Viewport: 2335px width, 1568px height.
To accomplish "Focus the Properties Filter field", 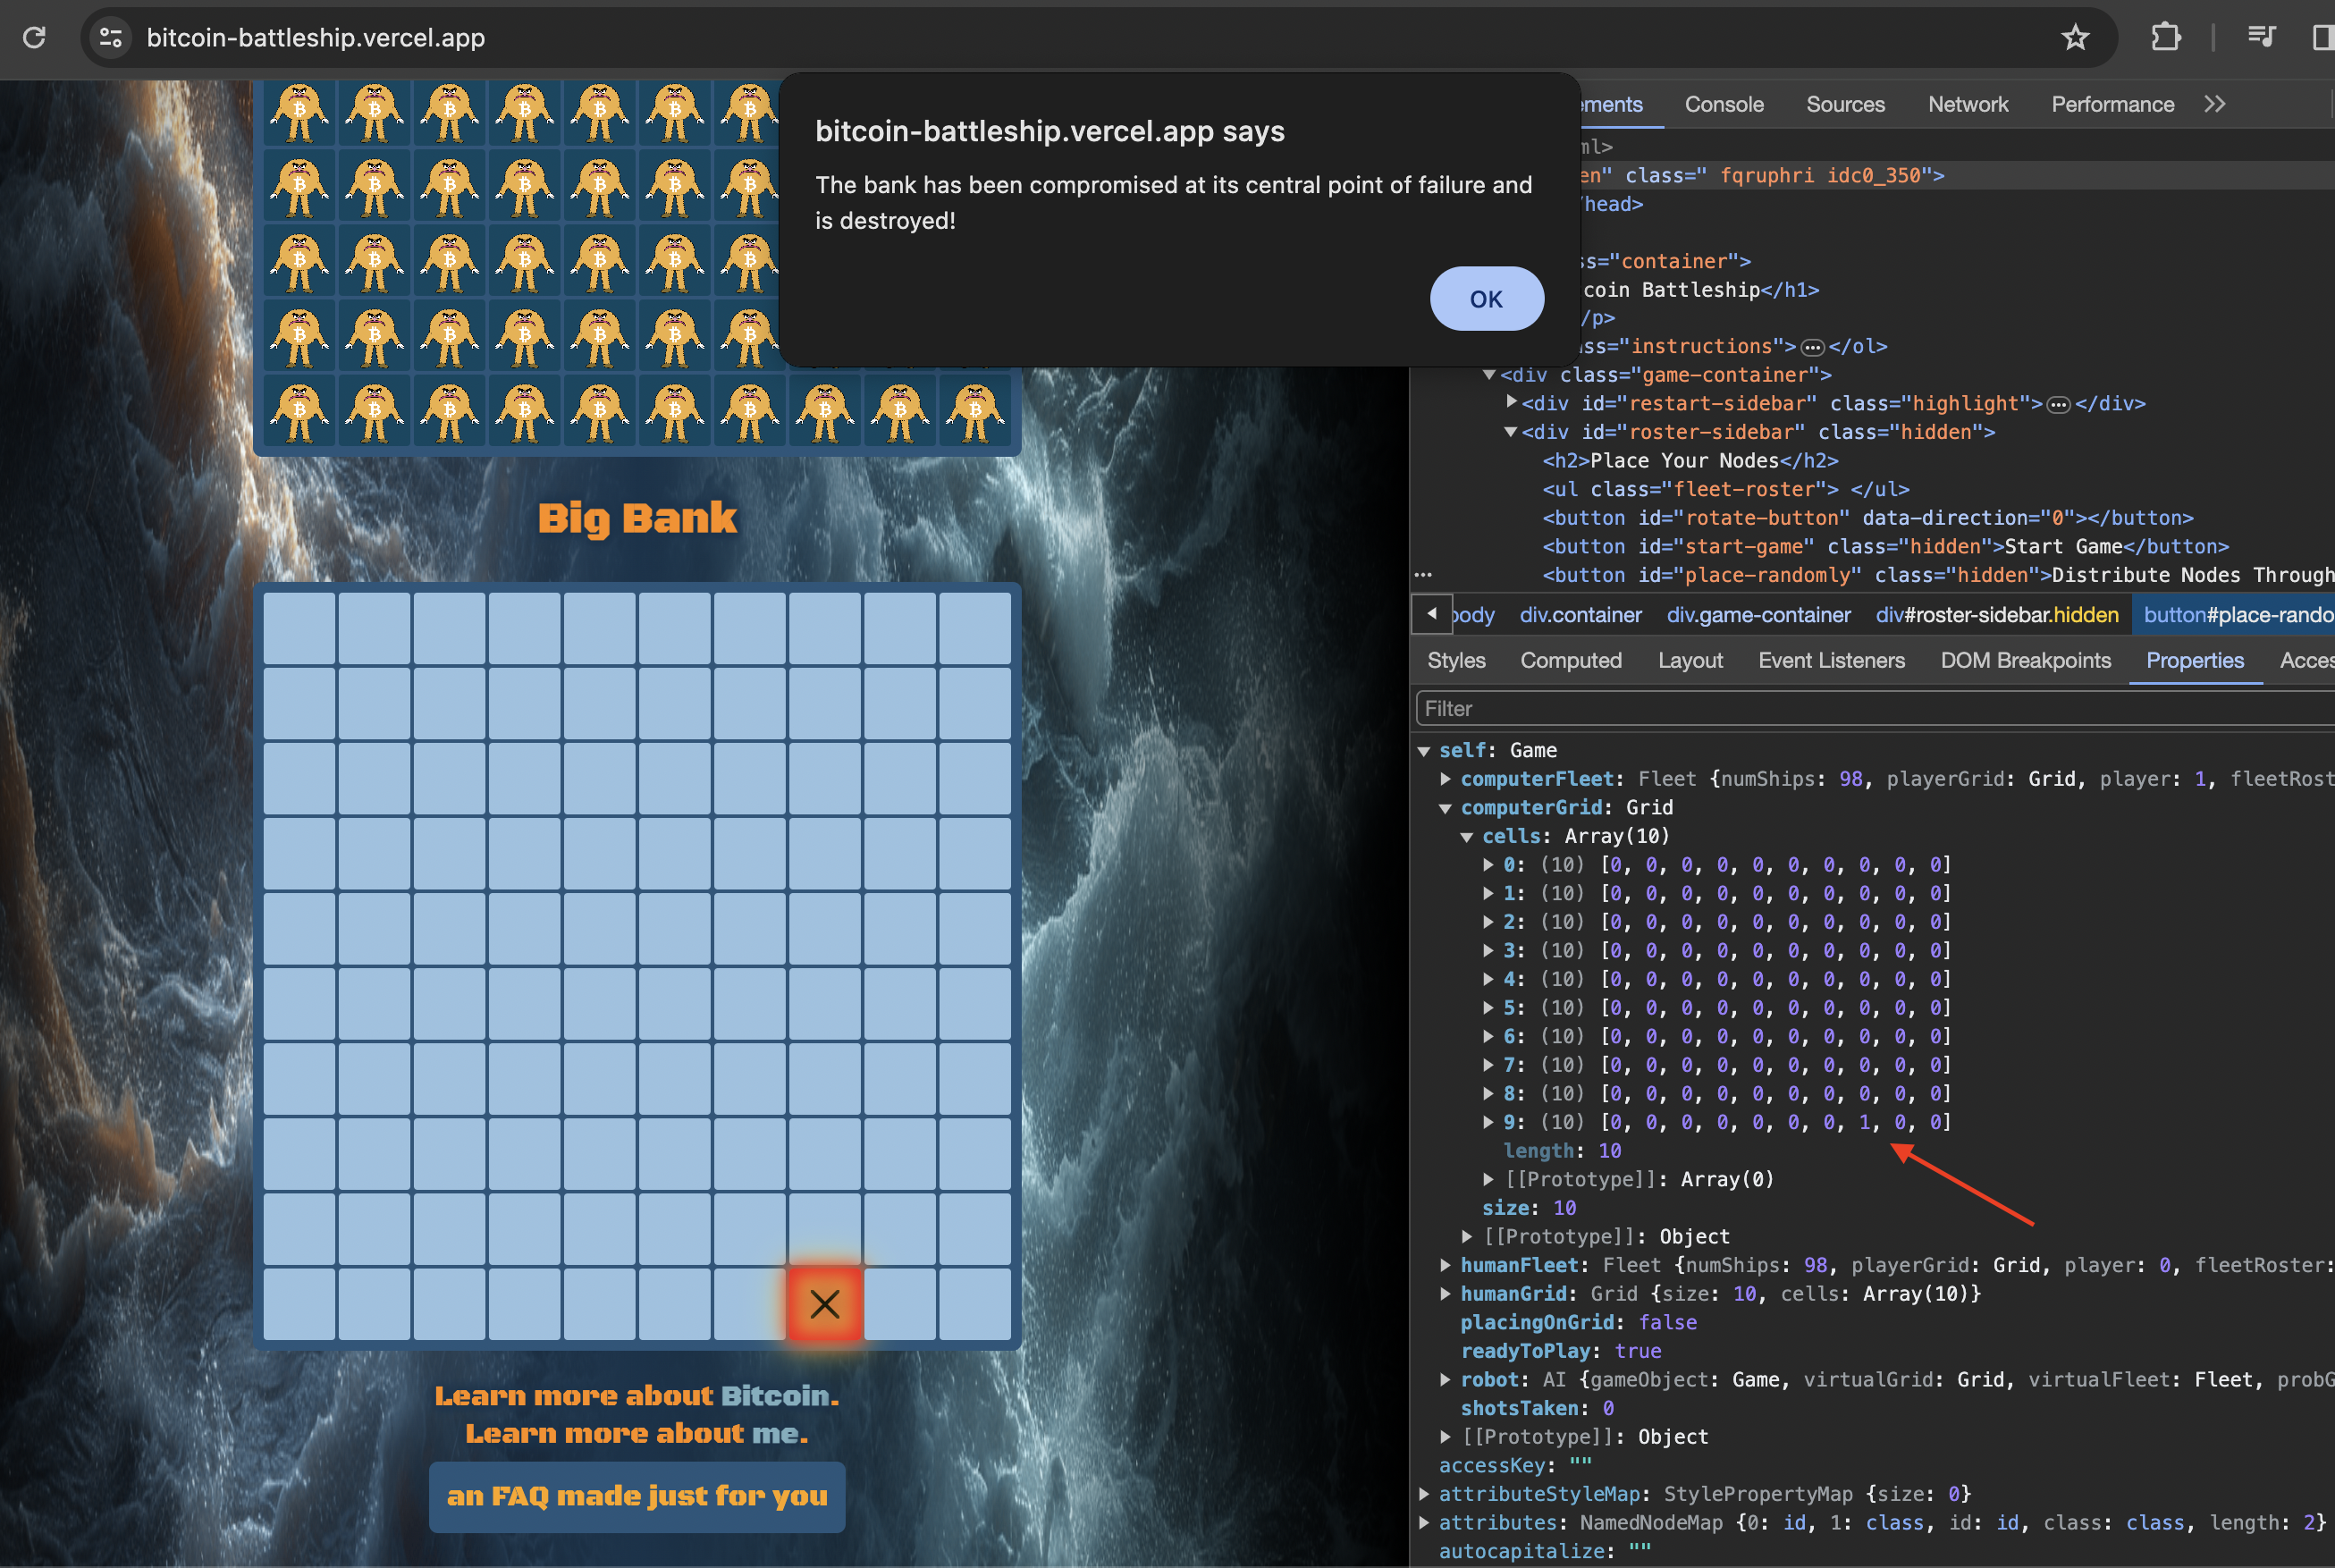I will (x=1870, y=708).
